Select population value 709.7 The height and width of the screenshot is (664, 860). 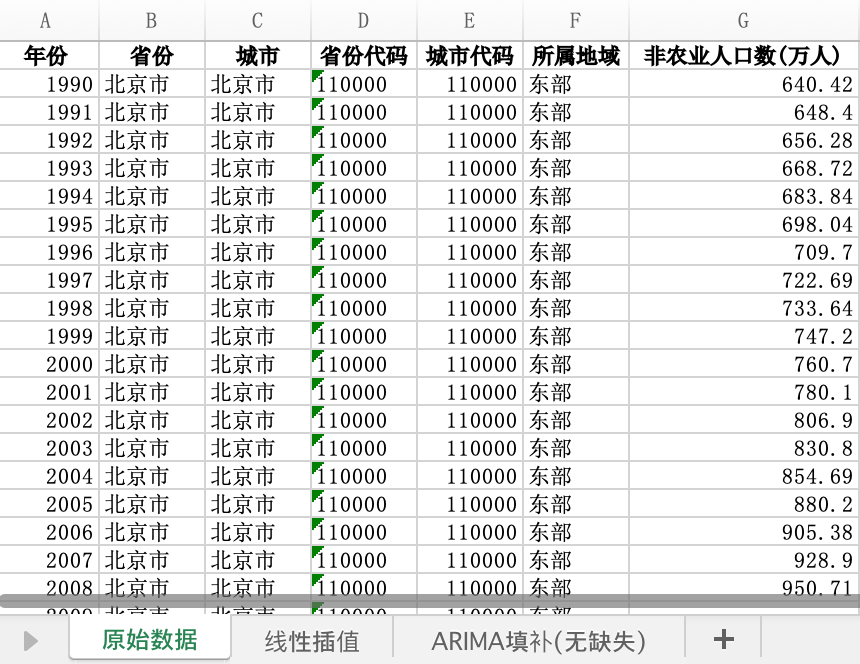(x=744, y=252)
